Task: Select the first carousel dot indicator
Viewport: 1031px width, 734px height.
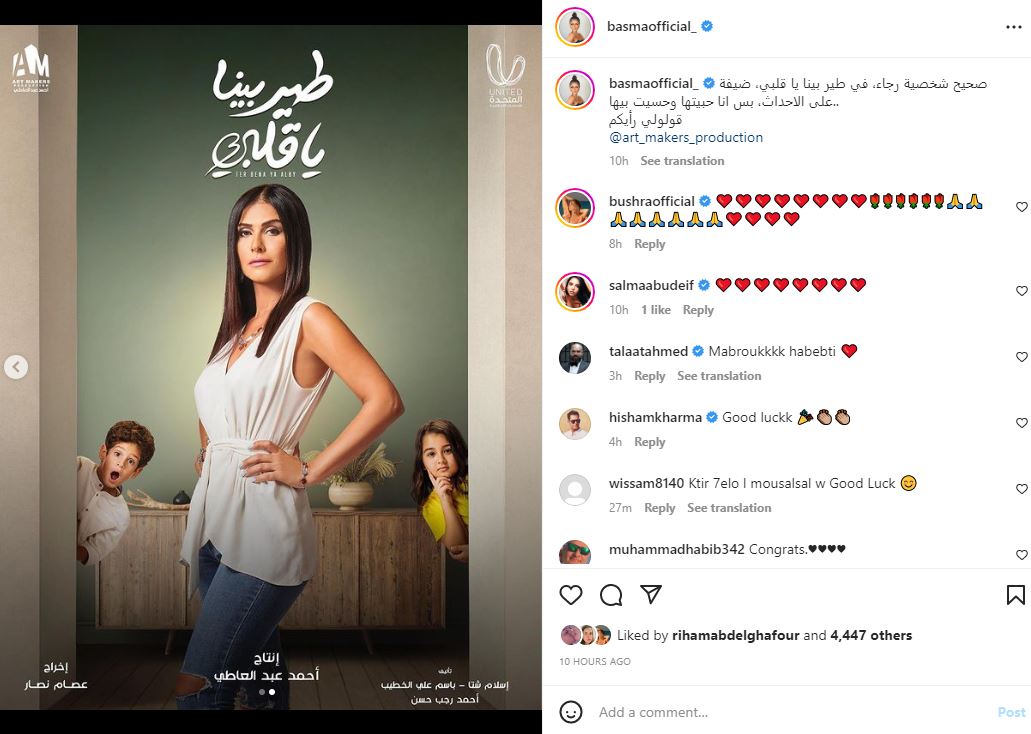Action: [x=262, y=692]
